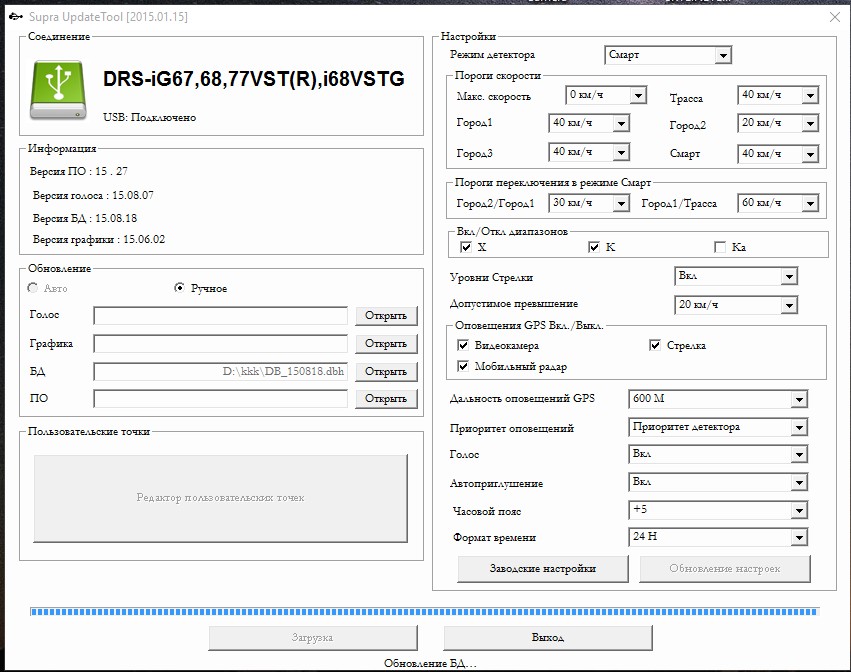Viewport: 851px width, 672px height.
Task: Open the Смарт speed threshold dropdown
Action: point(778,154)
